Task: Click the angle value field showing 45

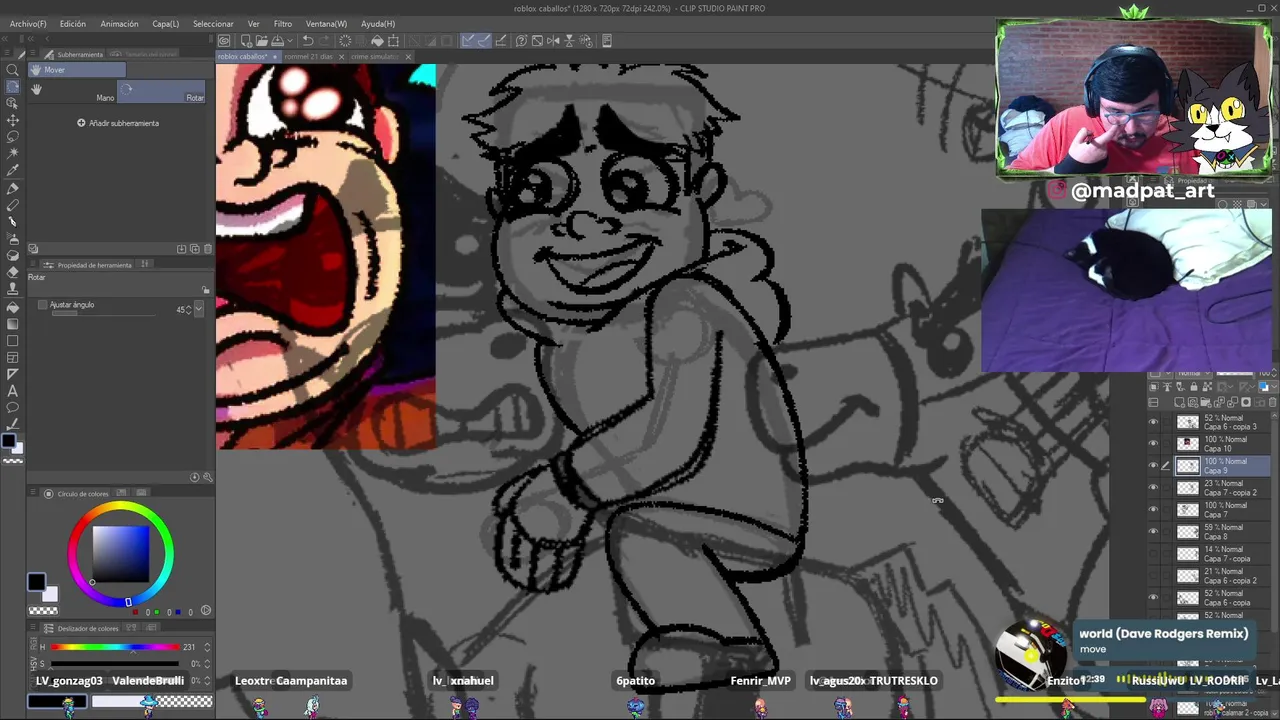Action: [181, 310]
